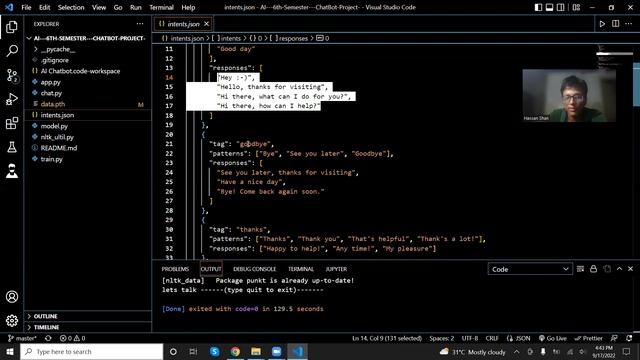Expand the __pycache__ folder

[58, 49]
